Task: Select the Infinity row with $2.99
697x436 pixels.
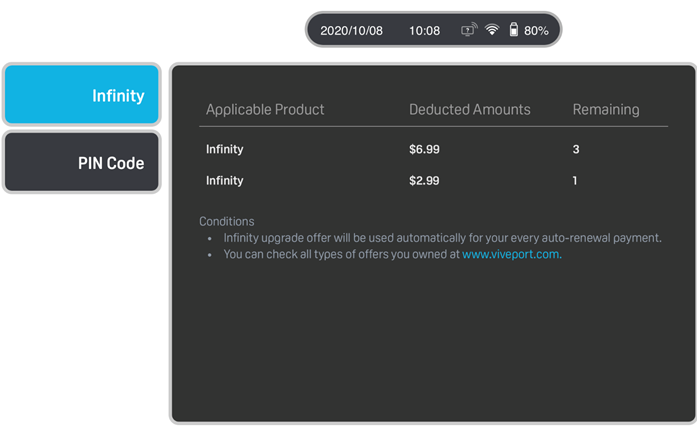Action: [x=433, y=180]
